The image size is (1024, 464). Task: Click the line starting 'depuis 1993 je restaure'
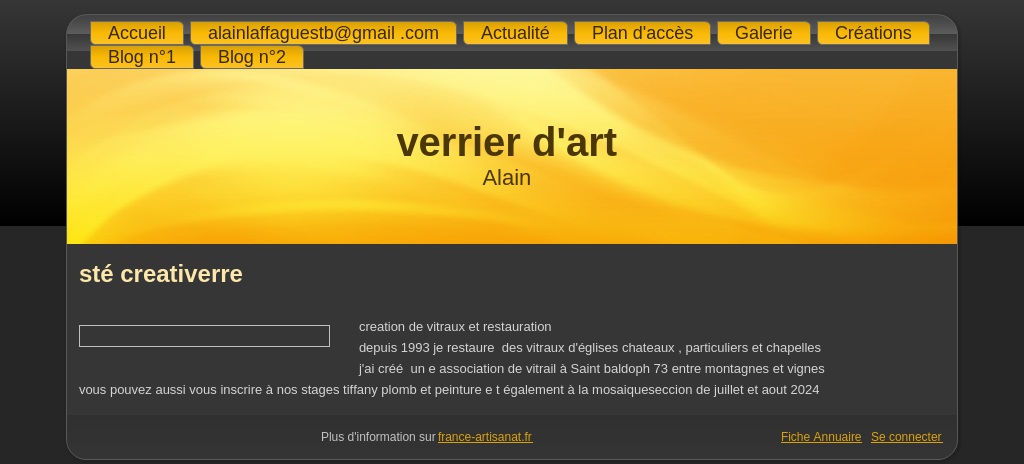(590, 348)
